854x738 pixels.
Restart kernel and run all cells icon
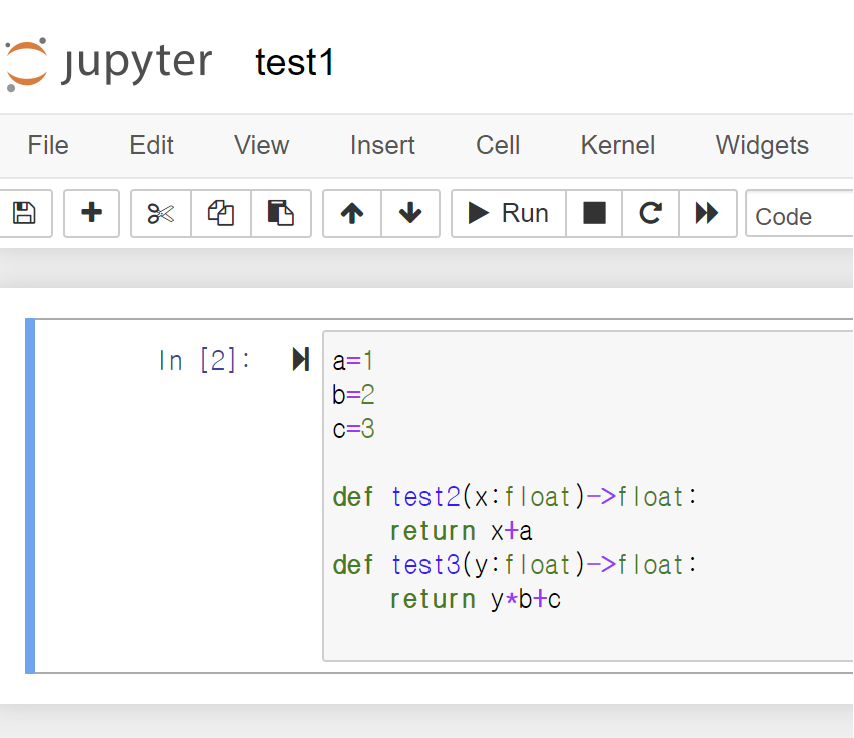[x=707, y=213]
